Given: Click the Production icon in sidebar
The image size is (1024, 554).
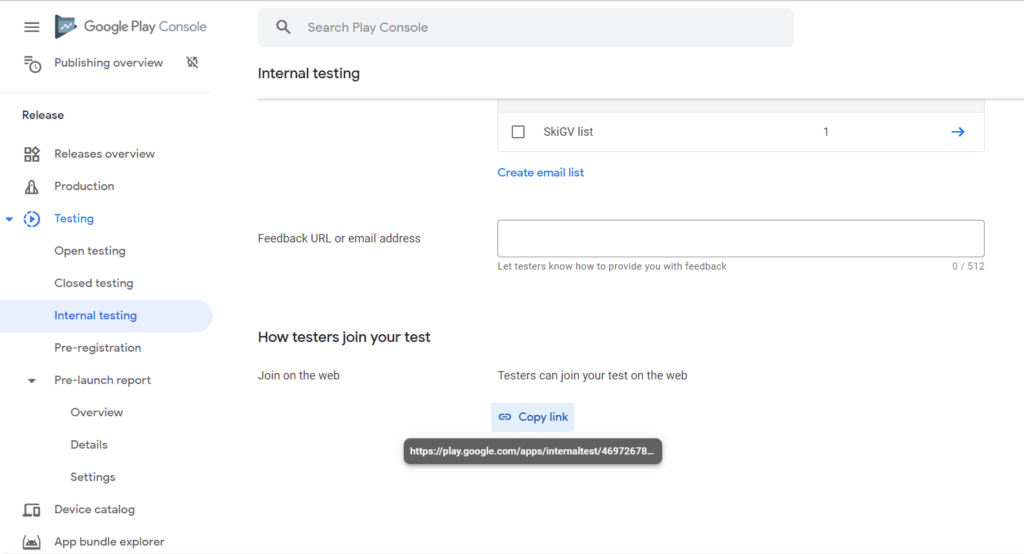Looking at the screenshot, I should coord(32,186).
